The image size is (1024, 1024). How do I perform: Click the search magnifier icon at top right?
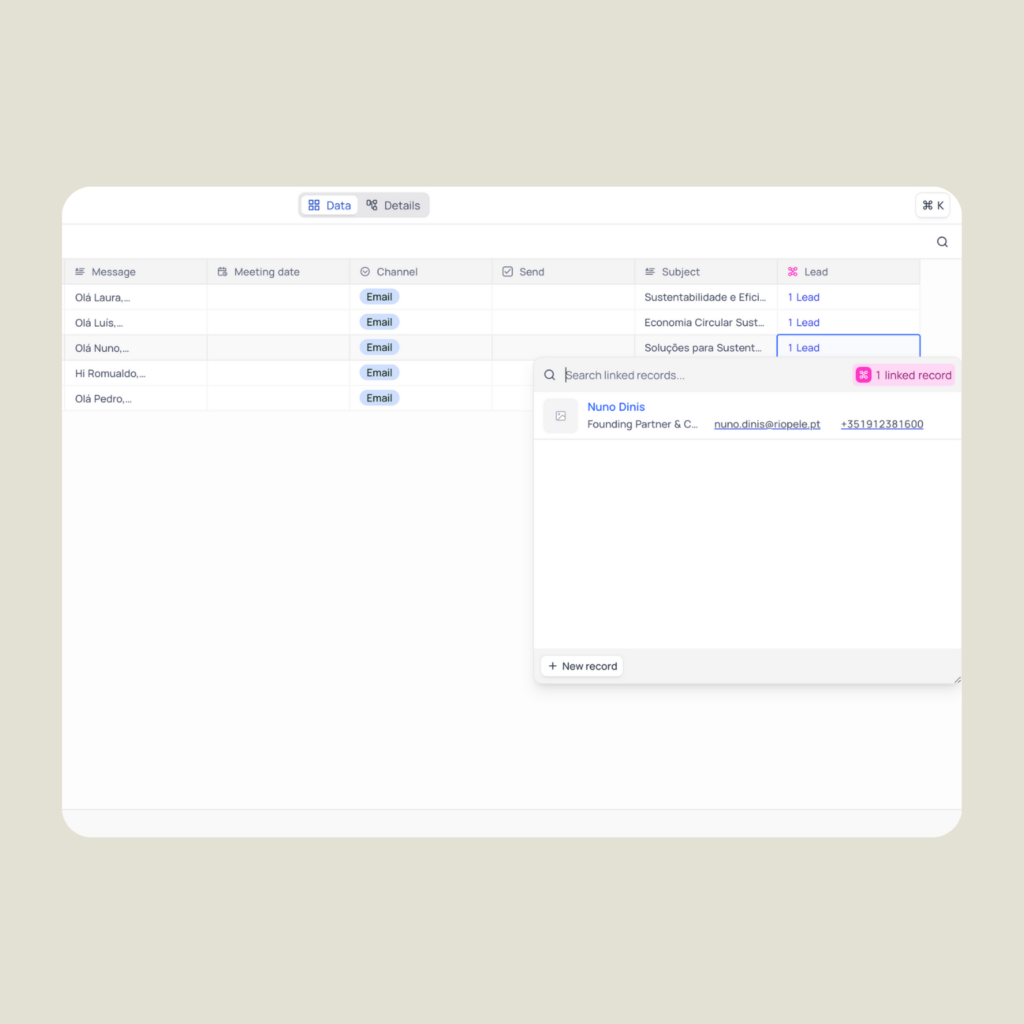pos(942,242)
